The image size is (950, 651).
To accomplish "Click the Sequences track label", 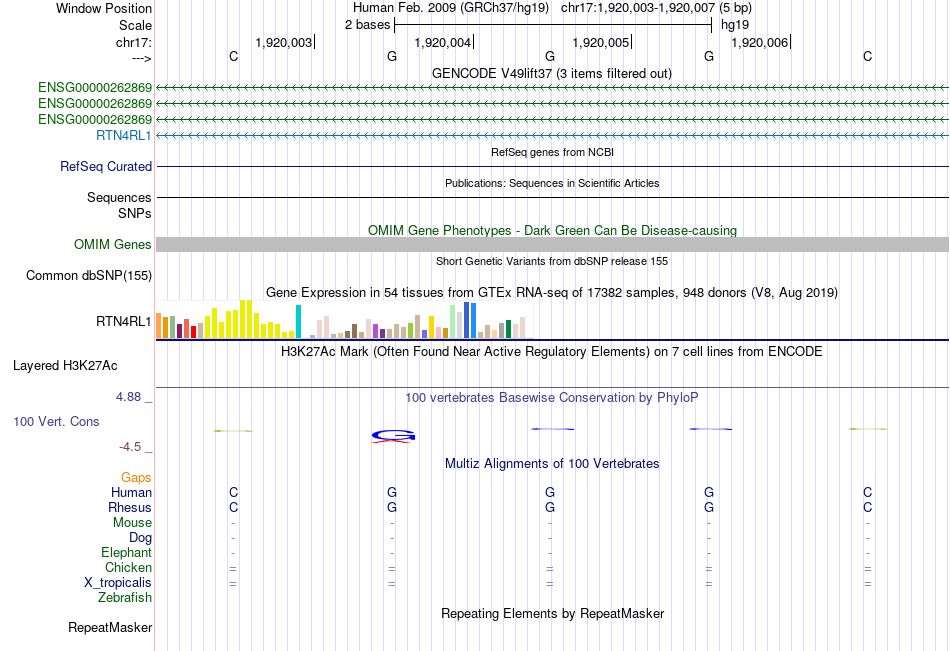I will tap(119, 198).
